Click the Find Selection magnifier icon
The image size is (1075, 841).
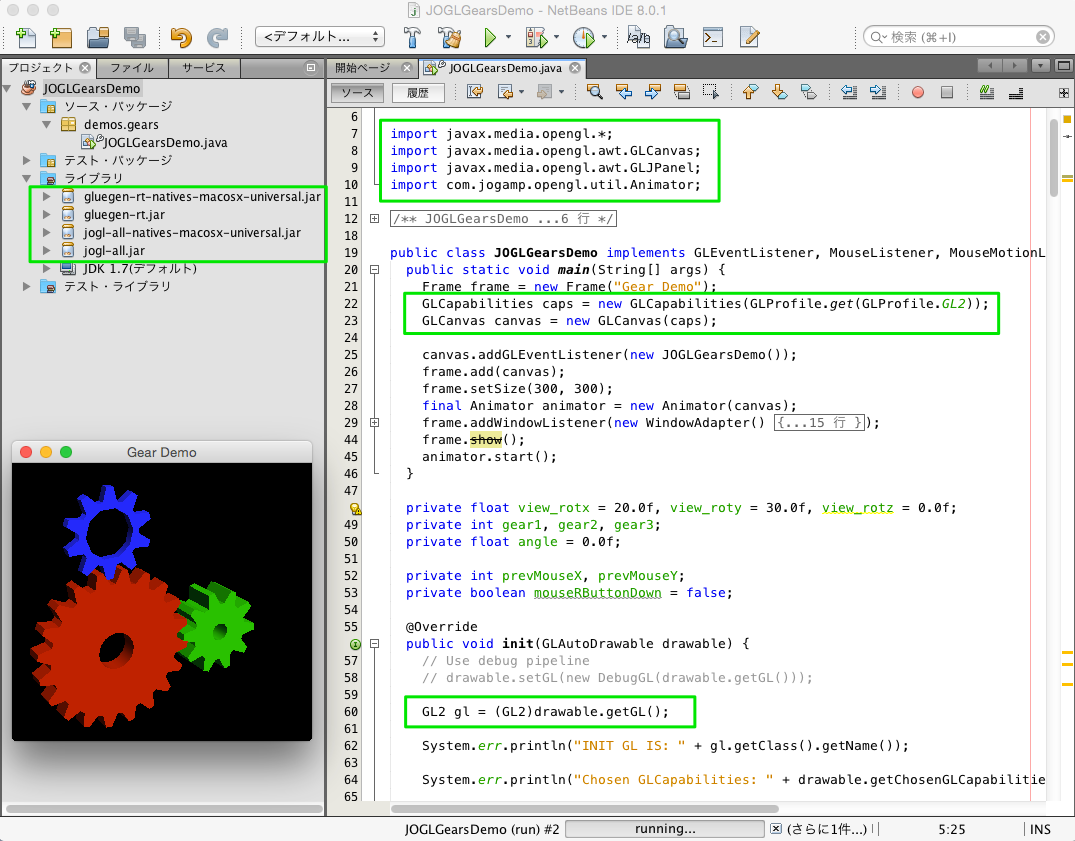click(x=594, y=92)
